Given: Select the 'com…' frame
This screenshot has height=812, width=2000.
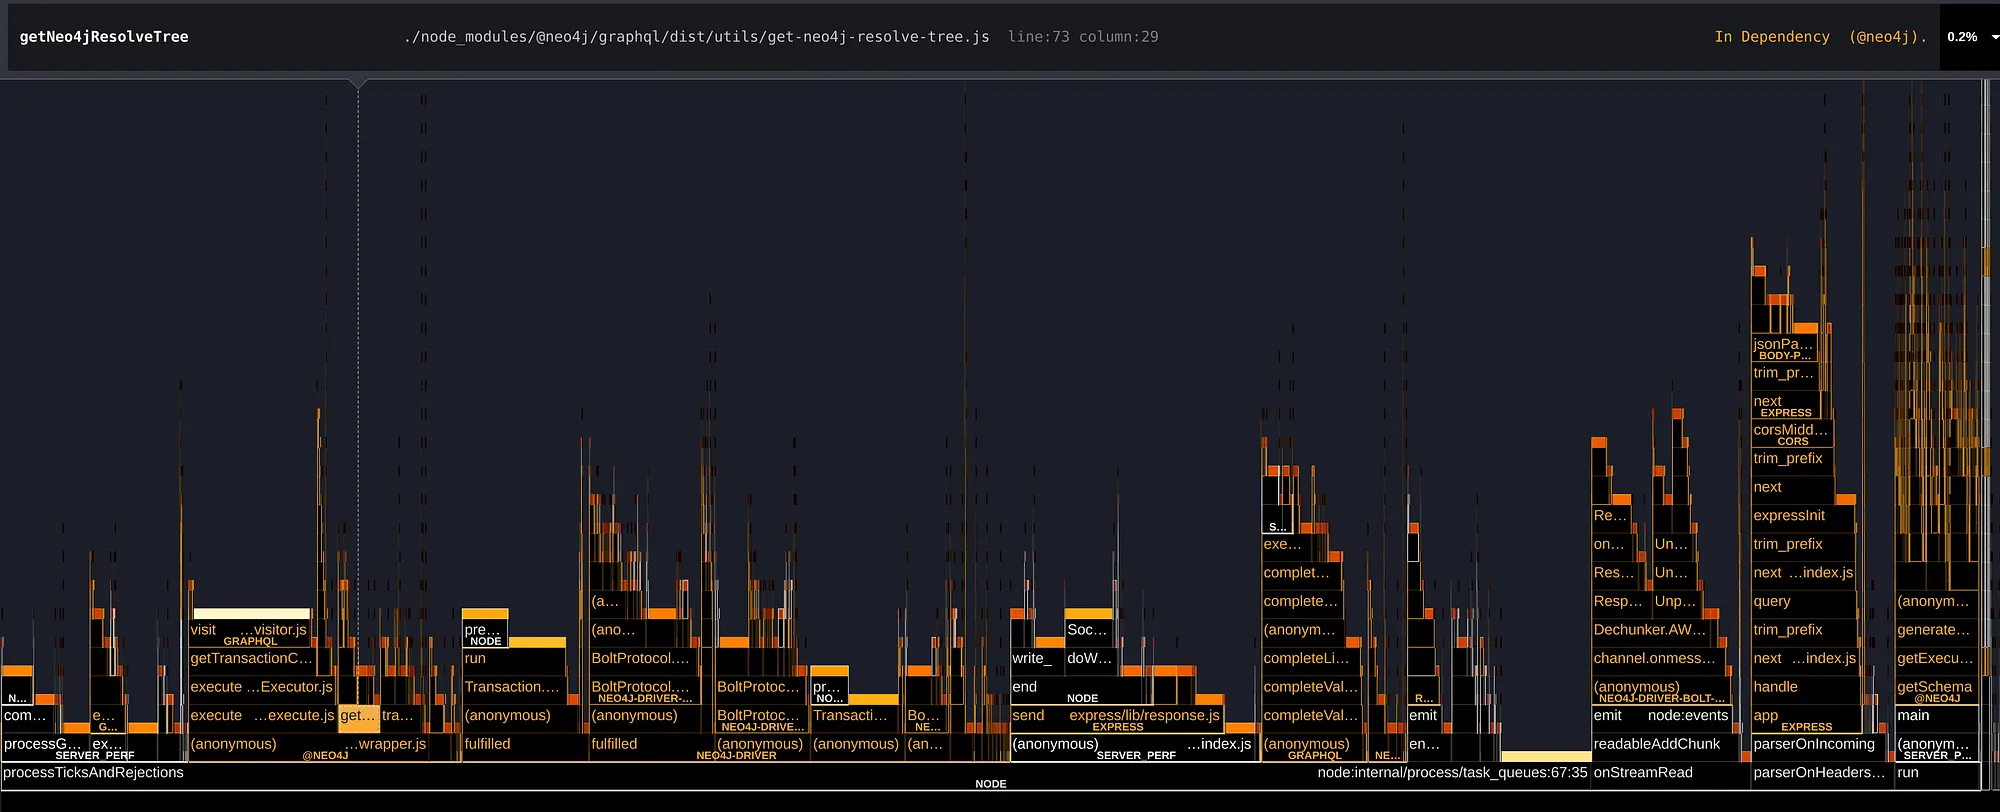Looking at the screenshot, I should point(27,718).
